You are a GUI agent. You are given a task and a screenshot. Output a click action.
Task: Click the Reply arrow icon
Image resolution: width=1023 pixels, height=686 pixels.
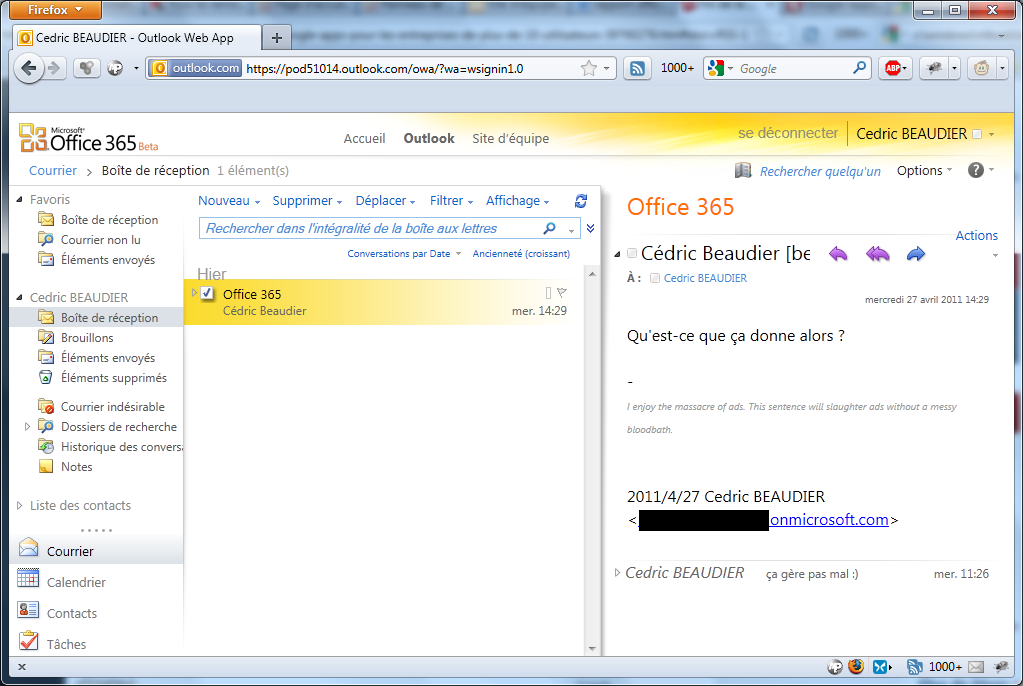click(x=838, y=254)
